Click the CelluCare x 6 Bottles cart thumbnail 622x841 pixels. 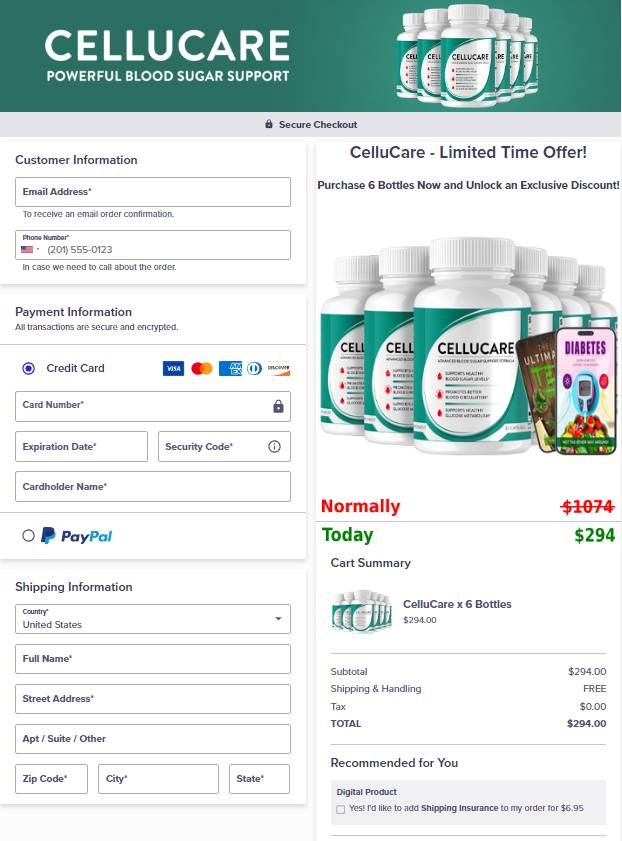point(362,611)
